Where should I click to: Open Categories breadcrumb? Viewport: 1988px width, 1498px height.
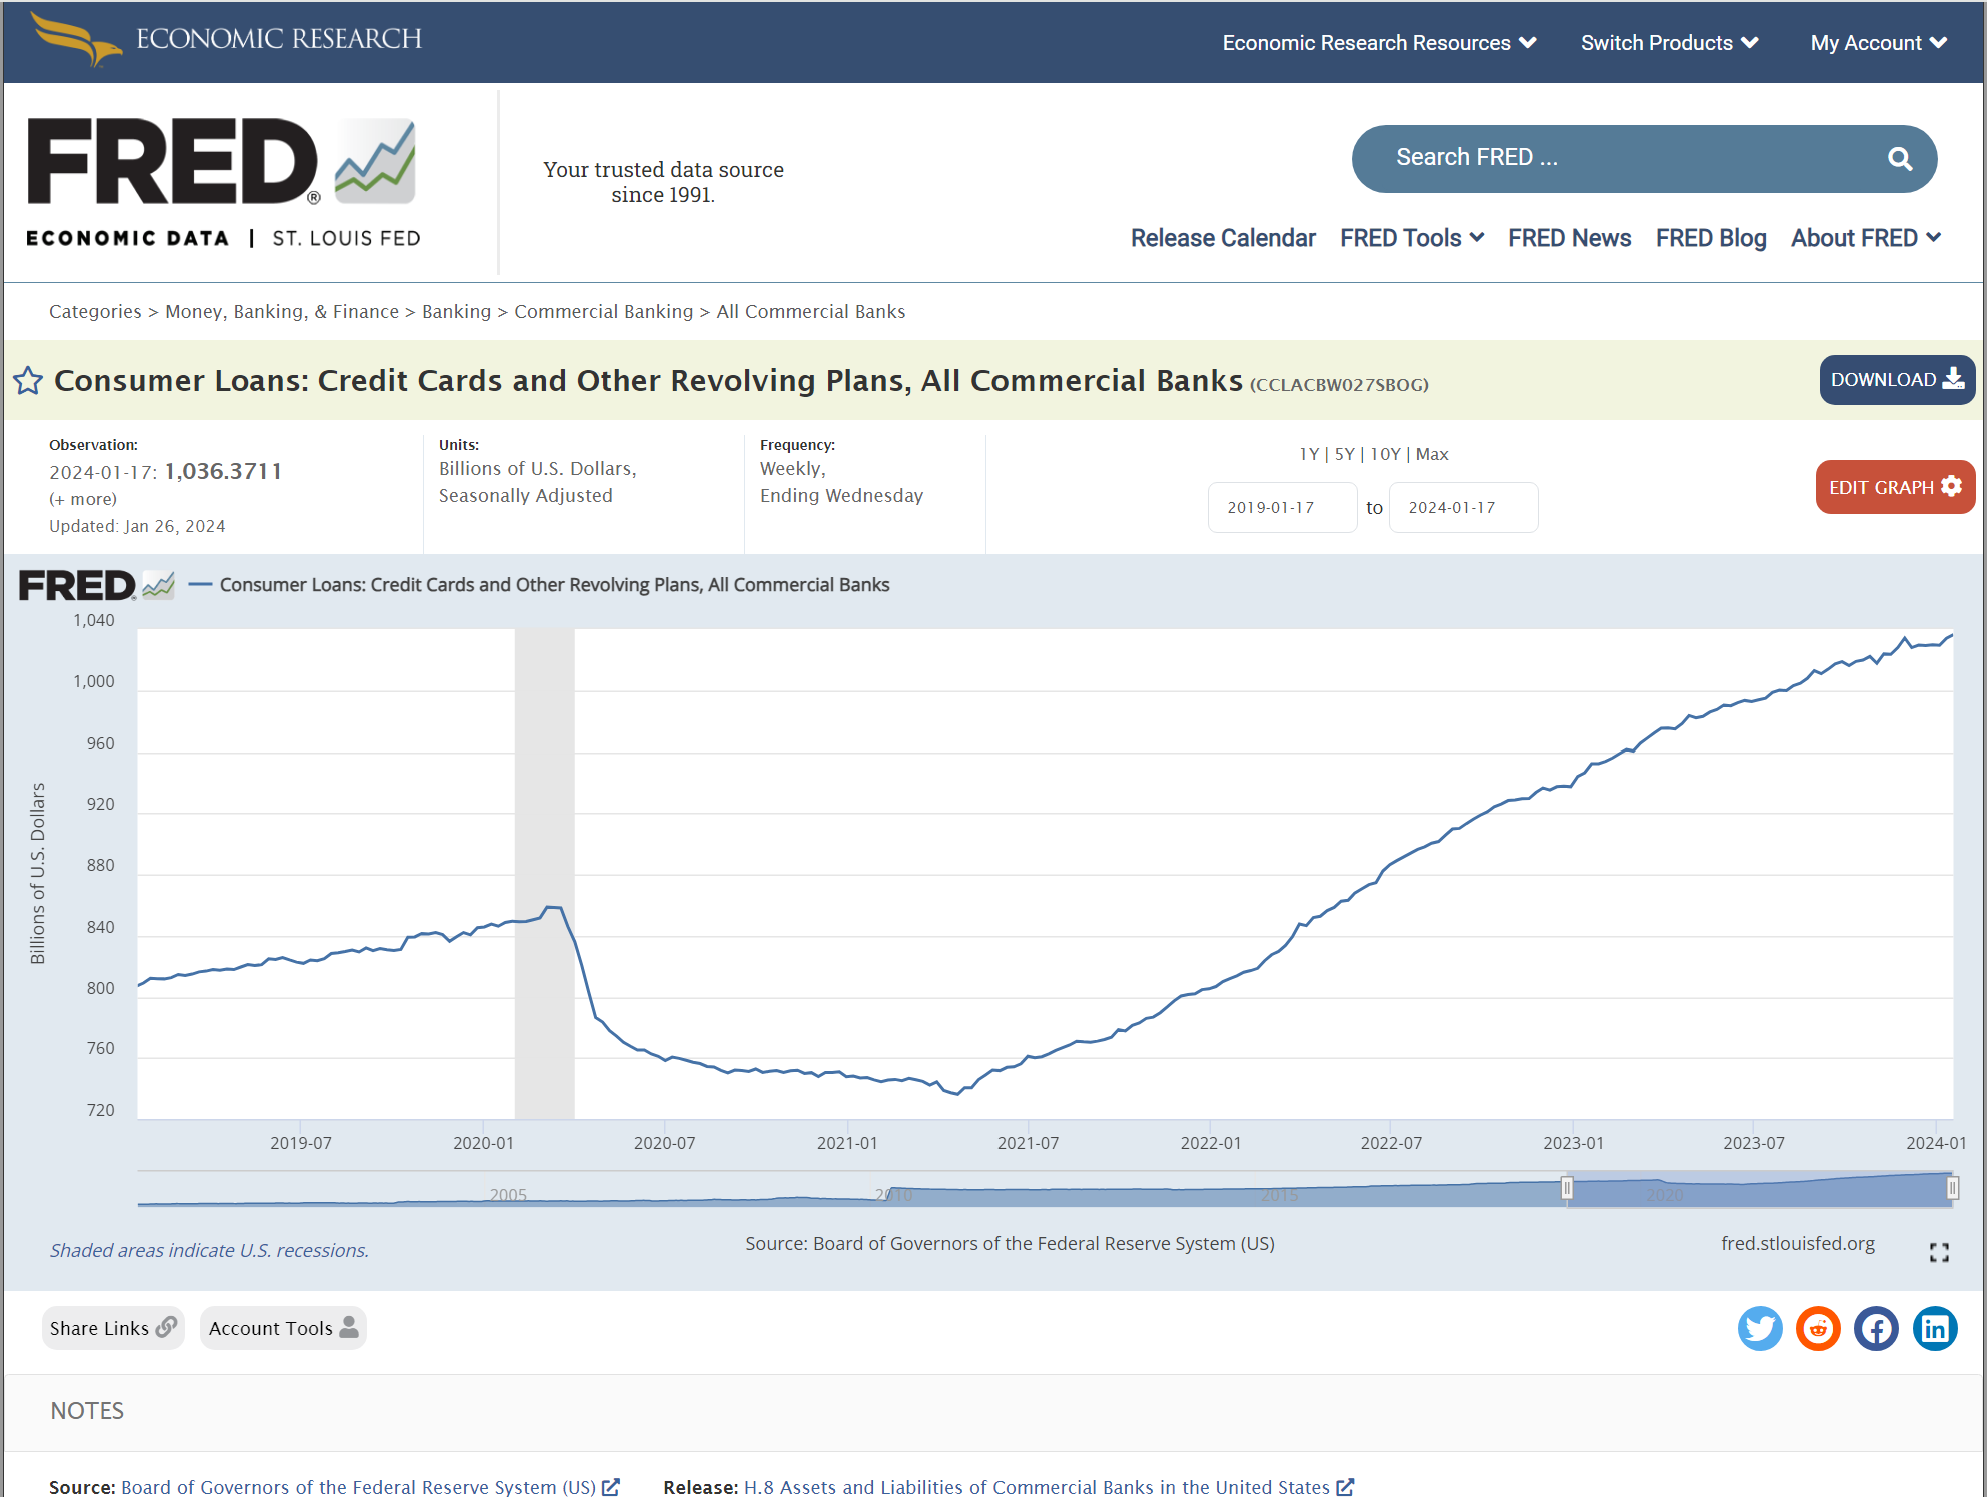[95, 312]
